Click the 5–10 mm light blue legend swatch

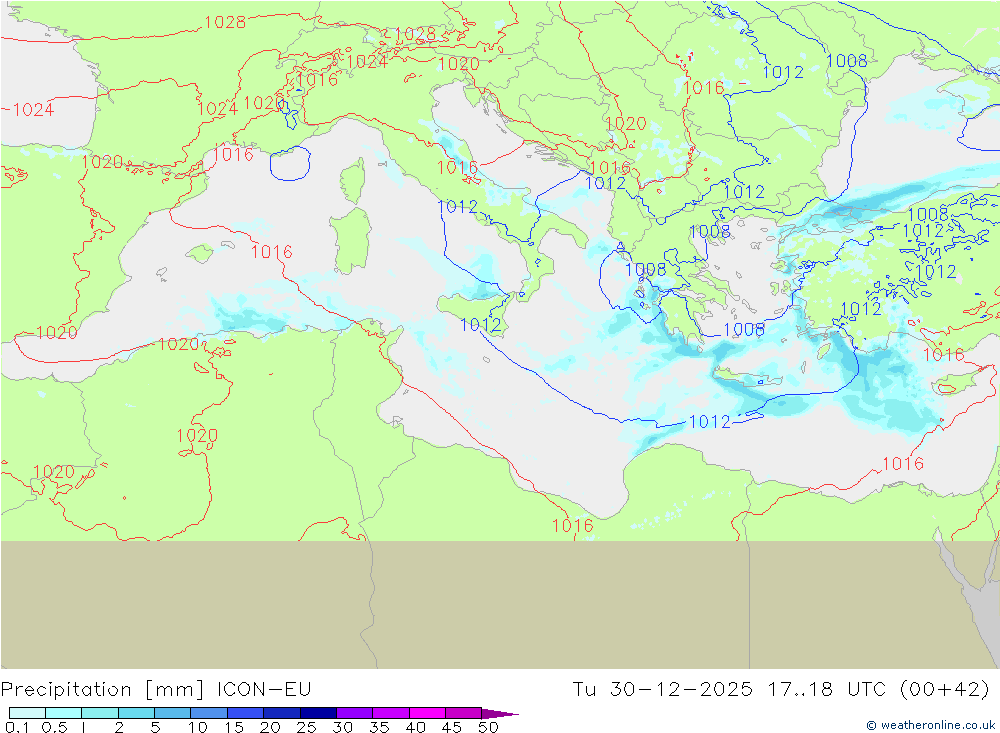[172, 713]
